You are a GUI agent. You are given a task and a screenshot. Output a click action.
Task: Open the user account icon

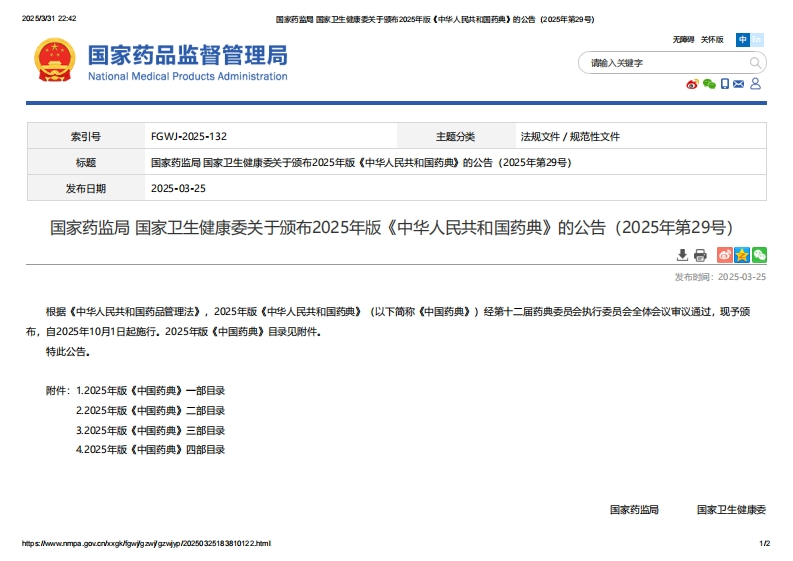tap(756, 84)
